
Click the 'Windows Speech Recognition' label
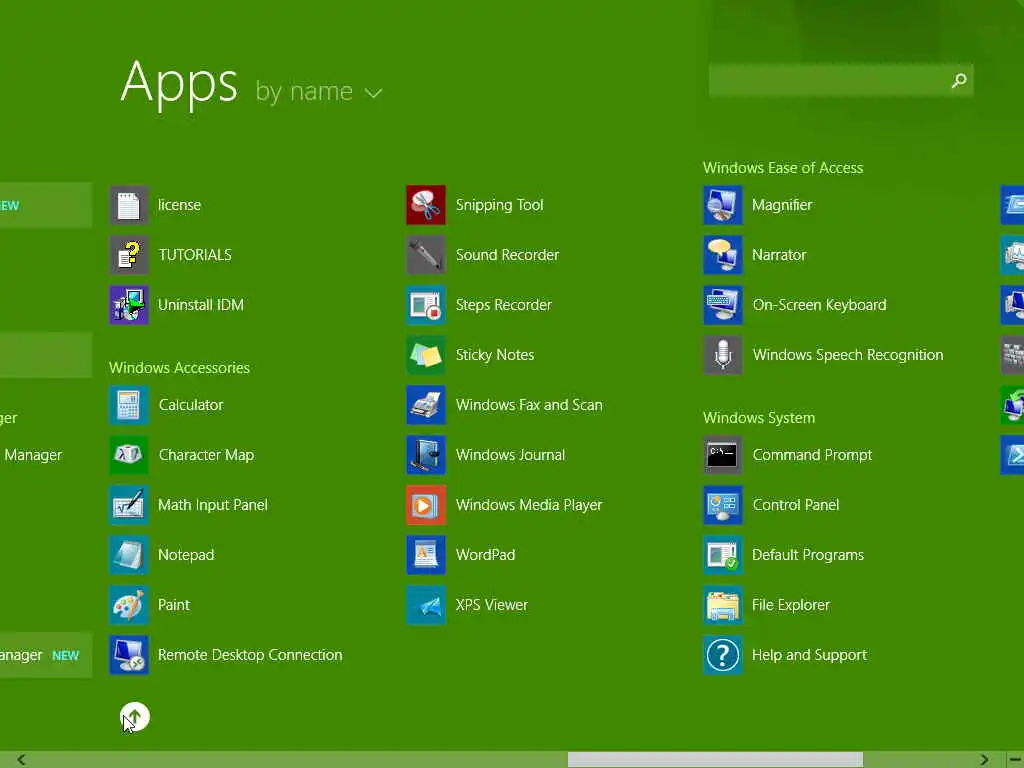848,355
